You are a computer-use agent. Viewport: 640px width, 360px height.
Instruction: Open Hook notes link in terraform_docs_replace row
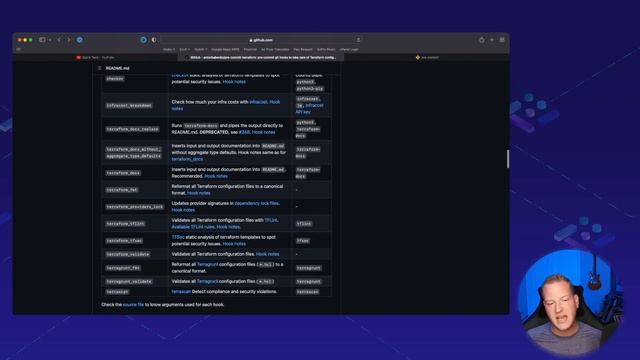pyautogui.click(x=263, y=132)
